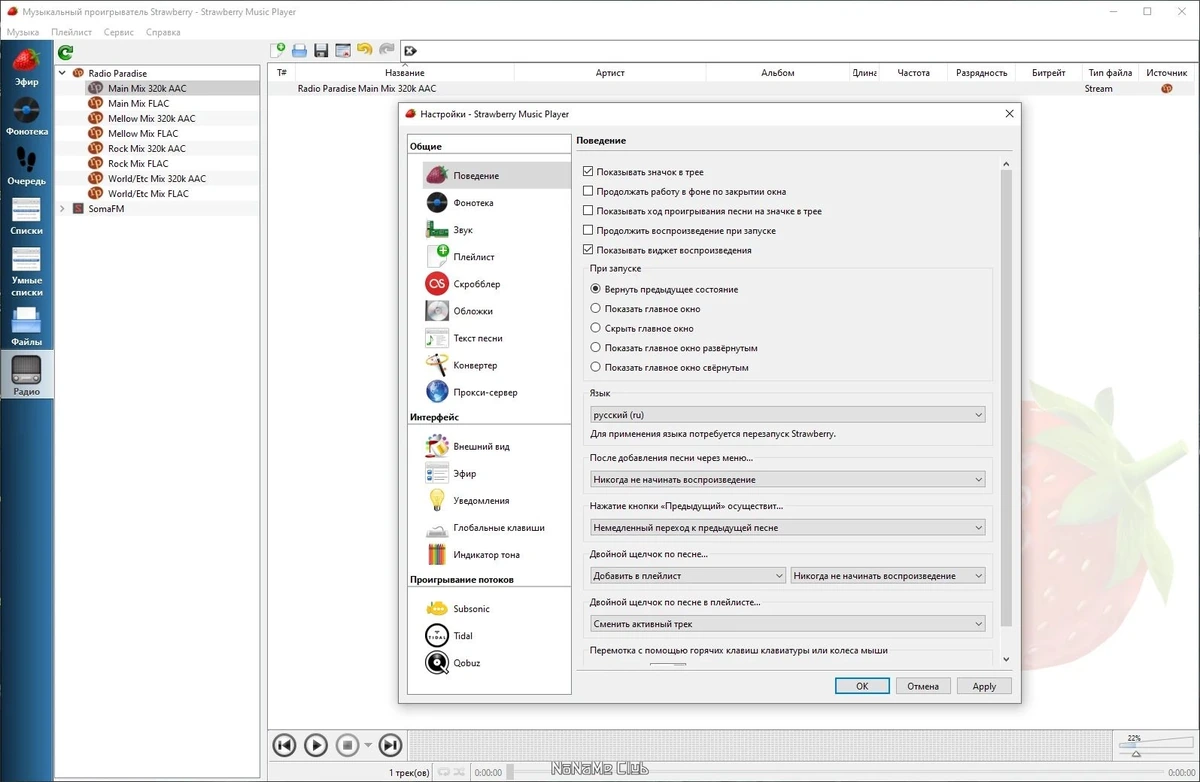Open the Язык language dropdown

tap(787, 415)
